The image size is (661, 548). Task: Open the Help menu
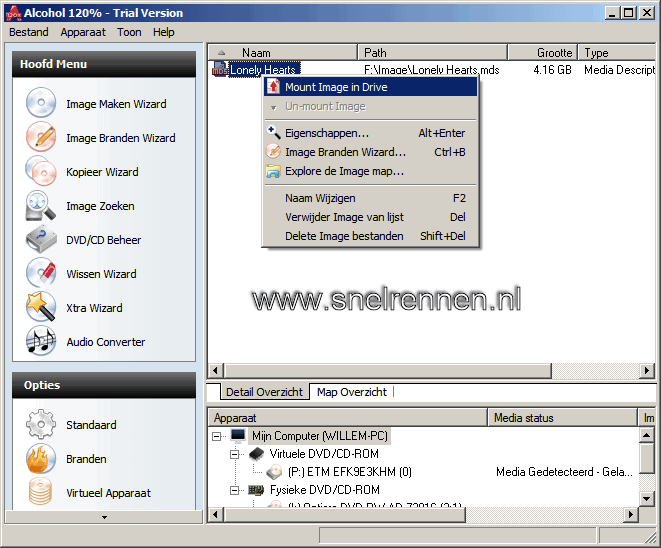(x=164, y=32)
